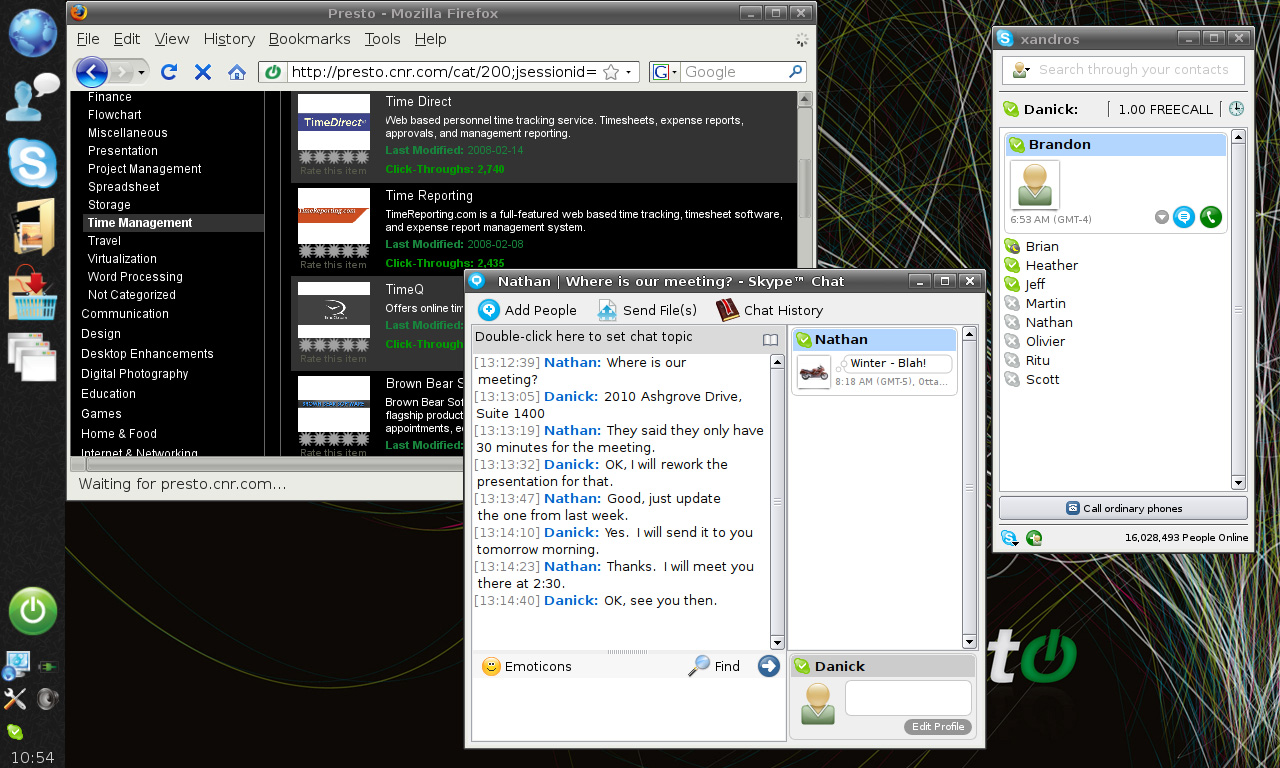
Task: Click Find magnifier in chat window
Action: (699, 666)
